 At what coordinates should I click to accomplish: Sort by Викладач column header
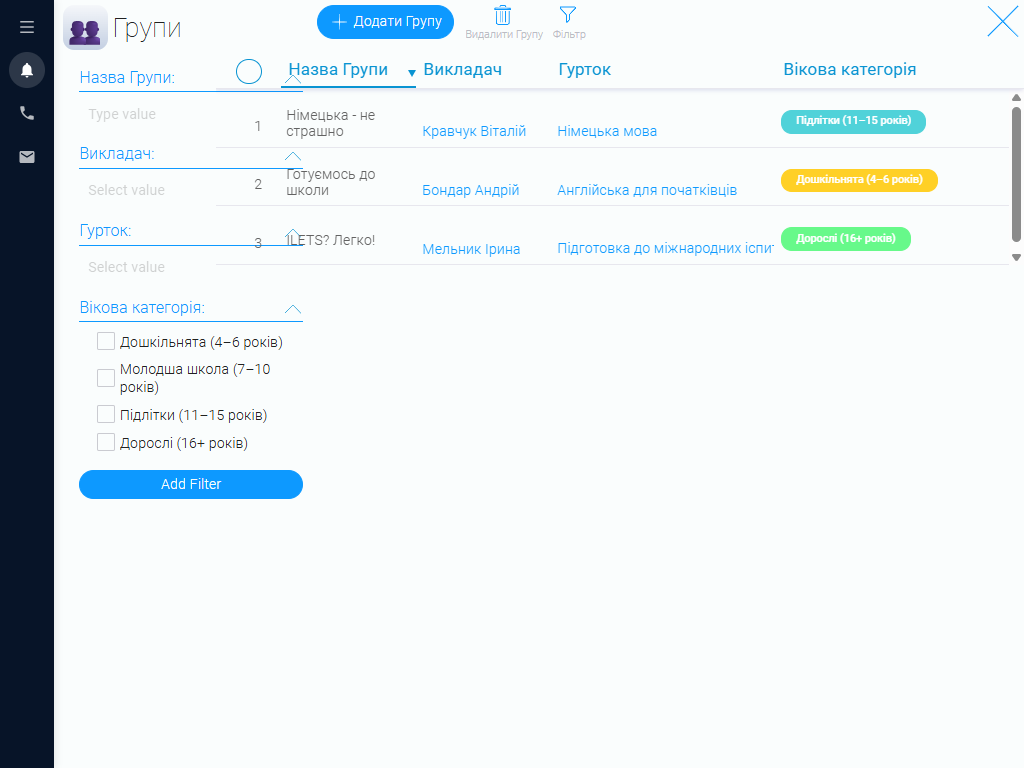(x=462, y=69)
